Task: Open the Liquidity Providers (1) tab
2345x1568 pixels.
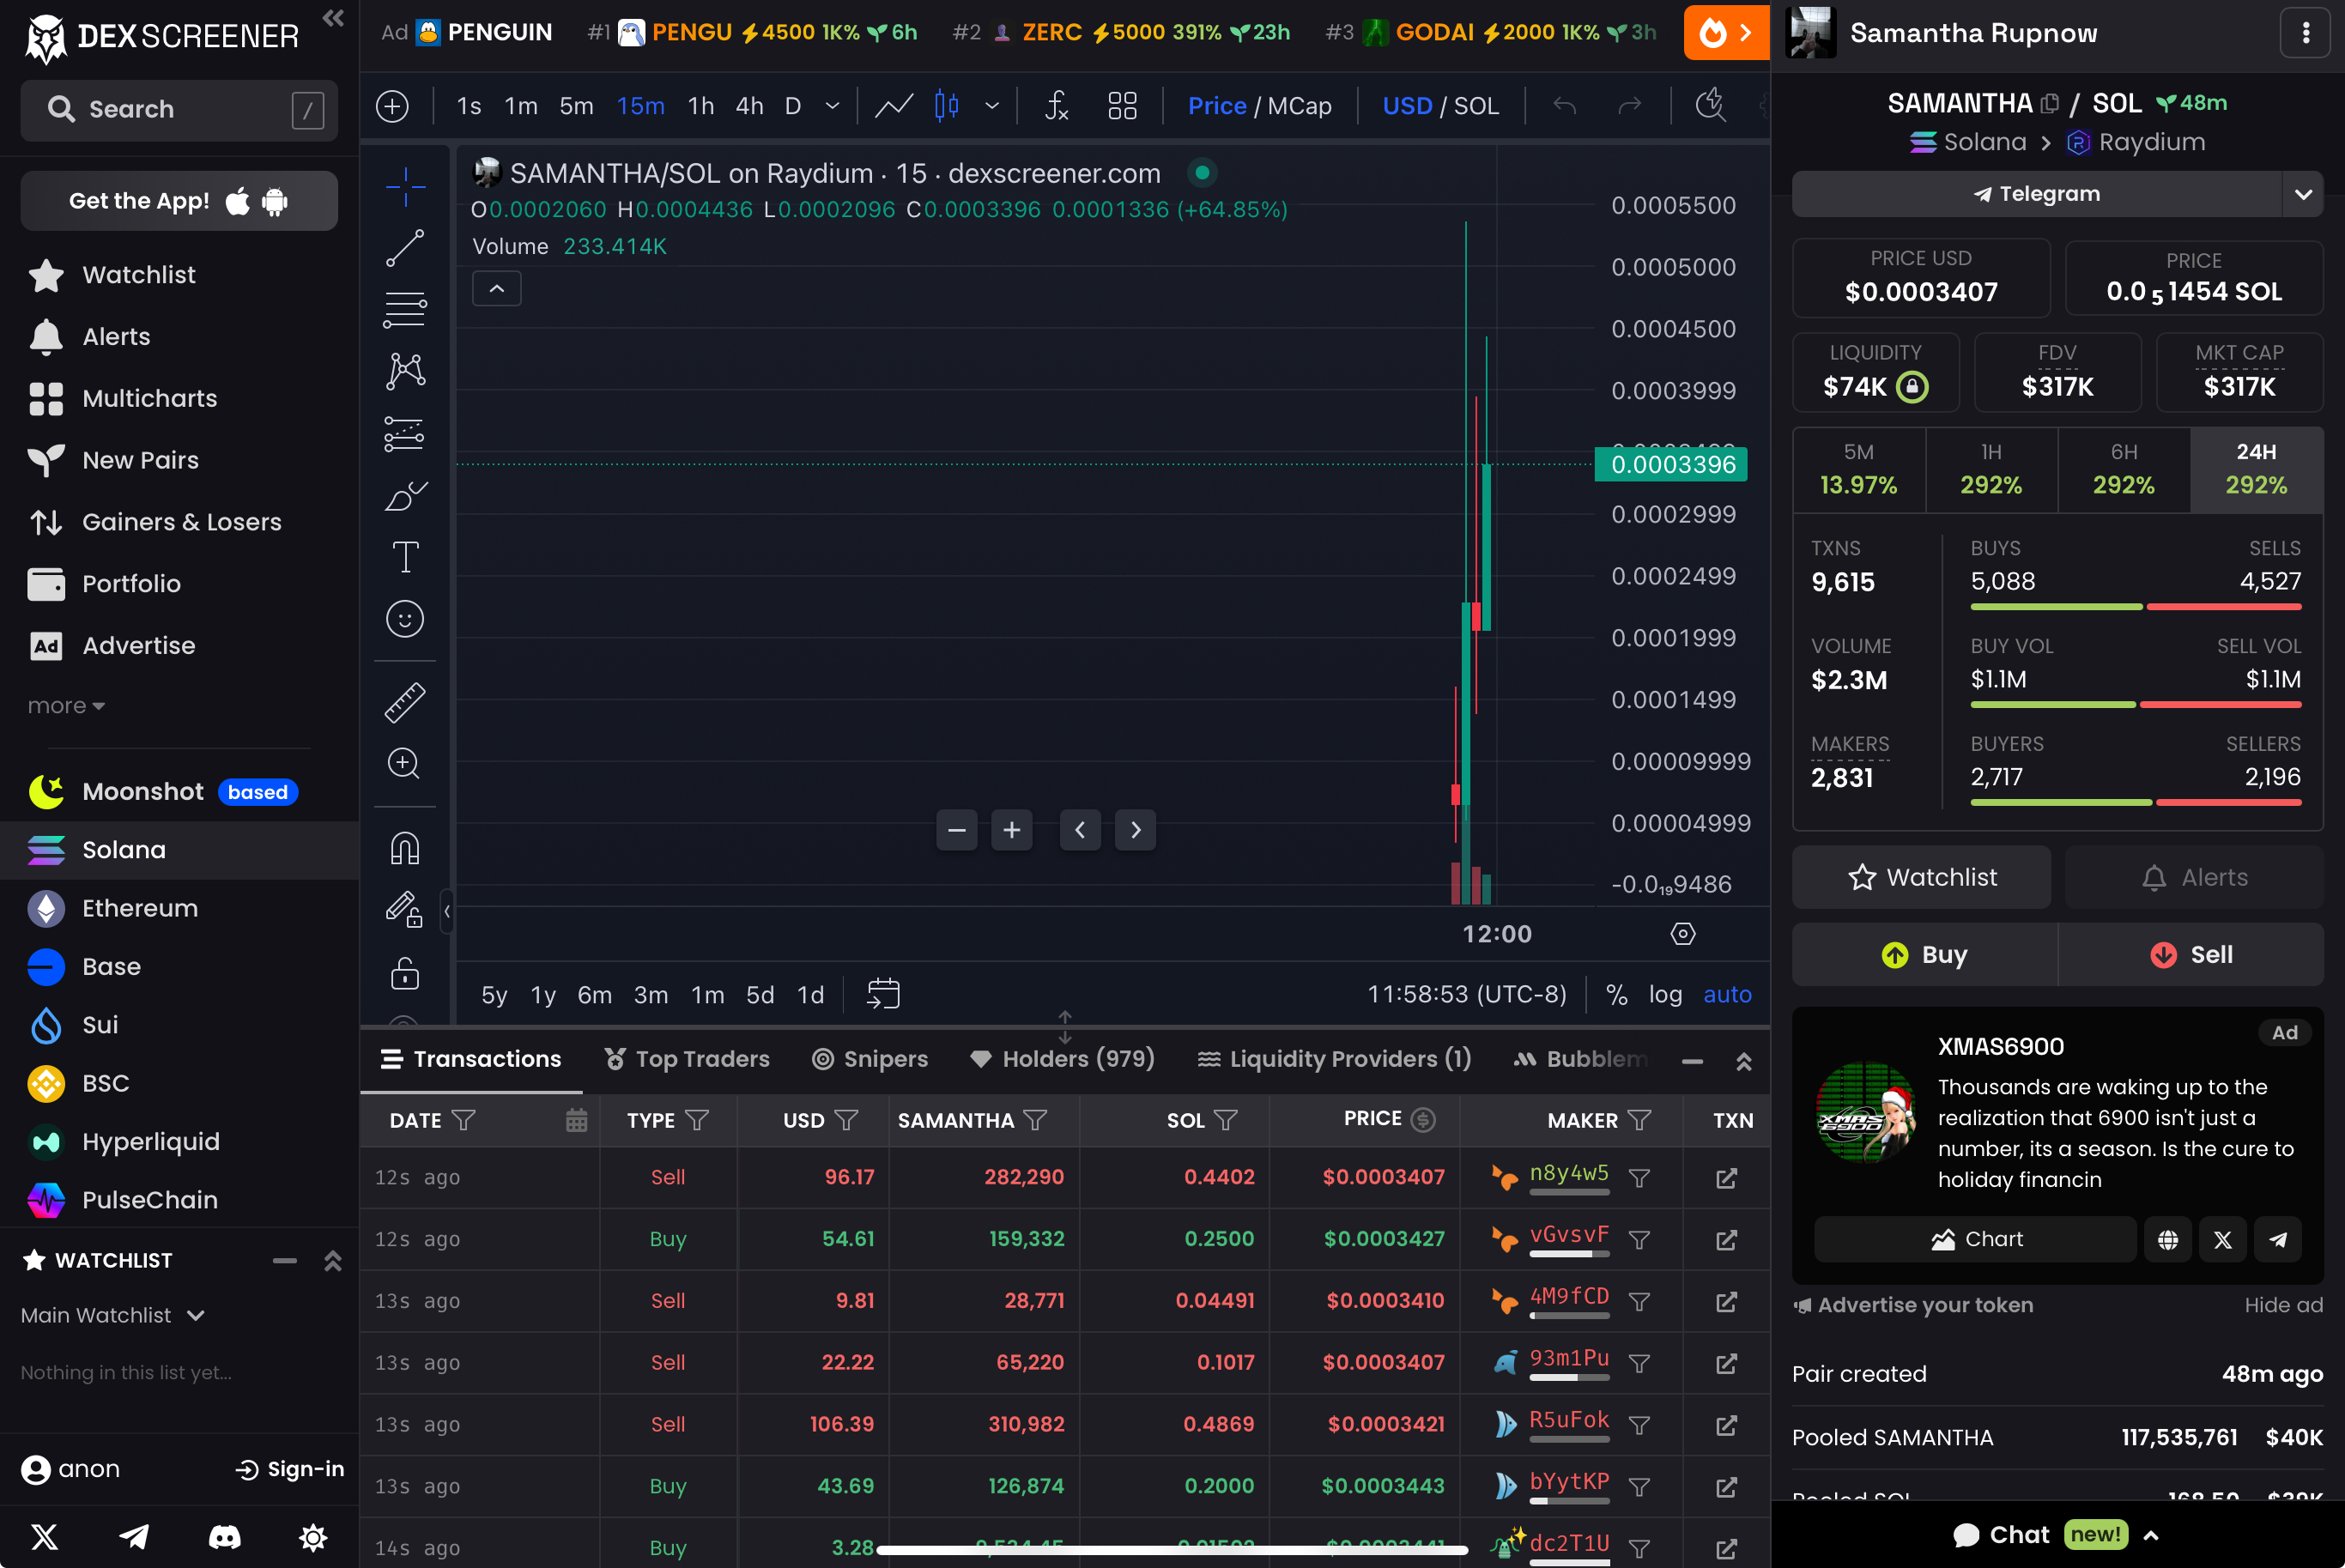Action: point(1334,1059)
